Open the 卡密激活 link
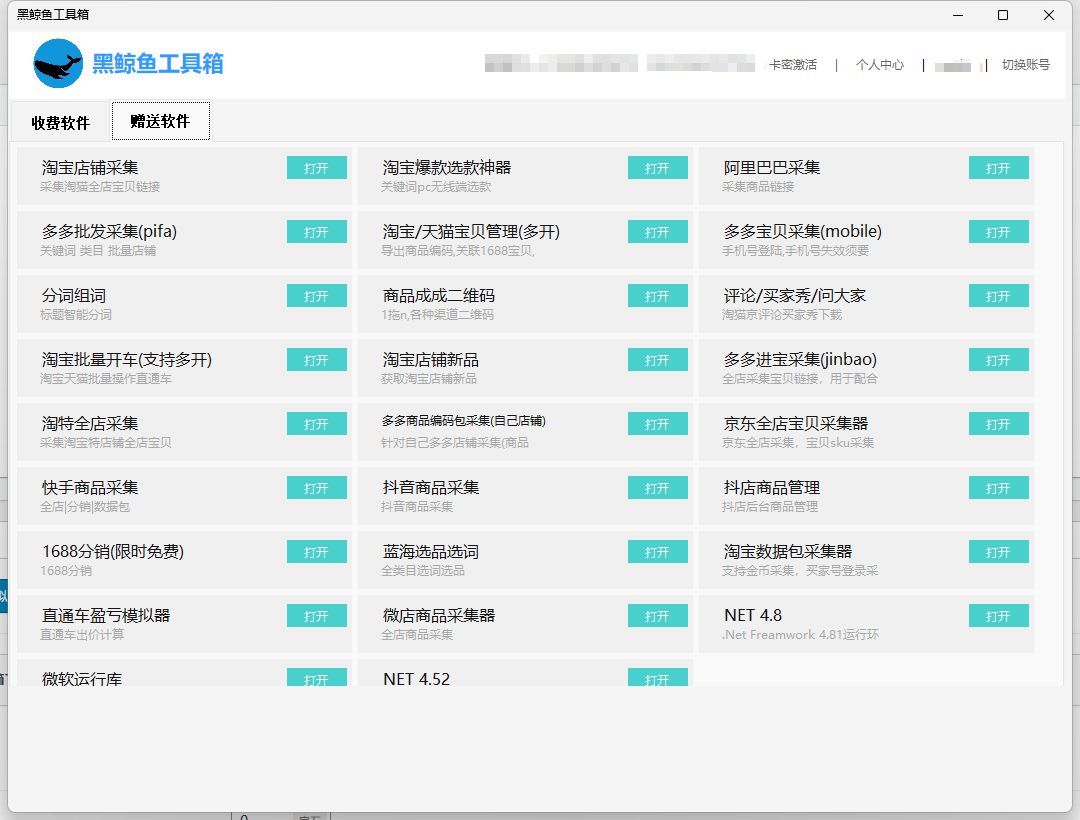Screen dimensions: 1080x820 pos(792,65)
